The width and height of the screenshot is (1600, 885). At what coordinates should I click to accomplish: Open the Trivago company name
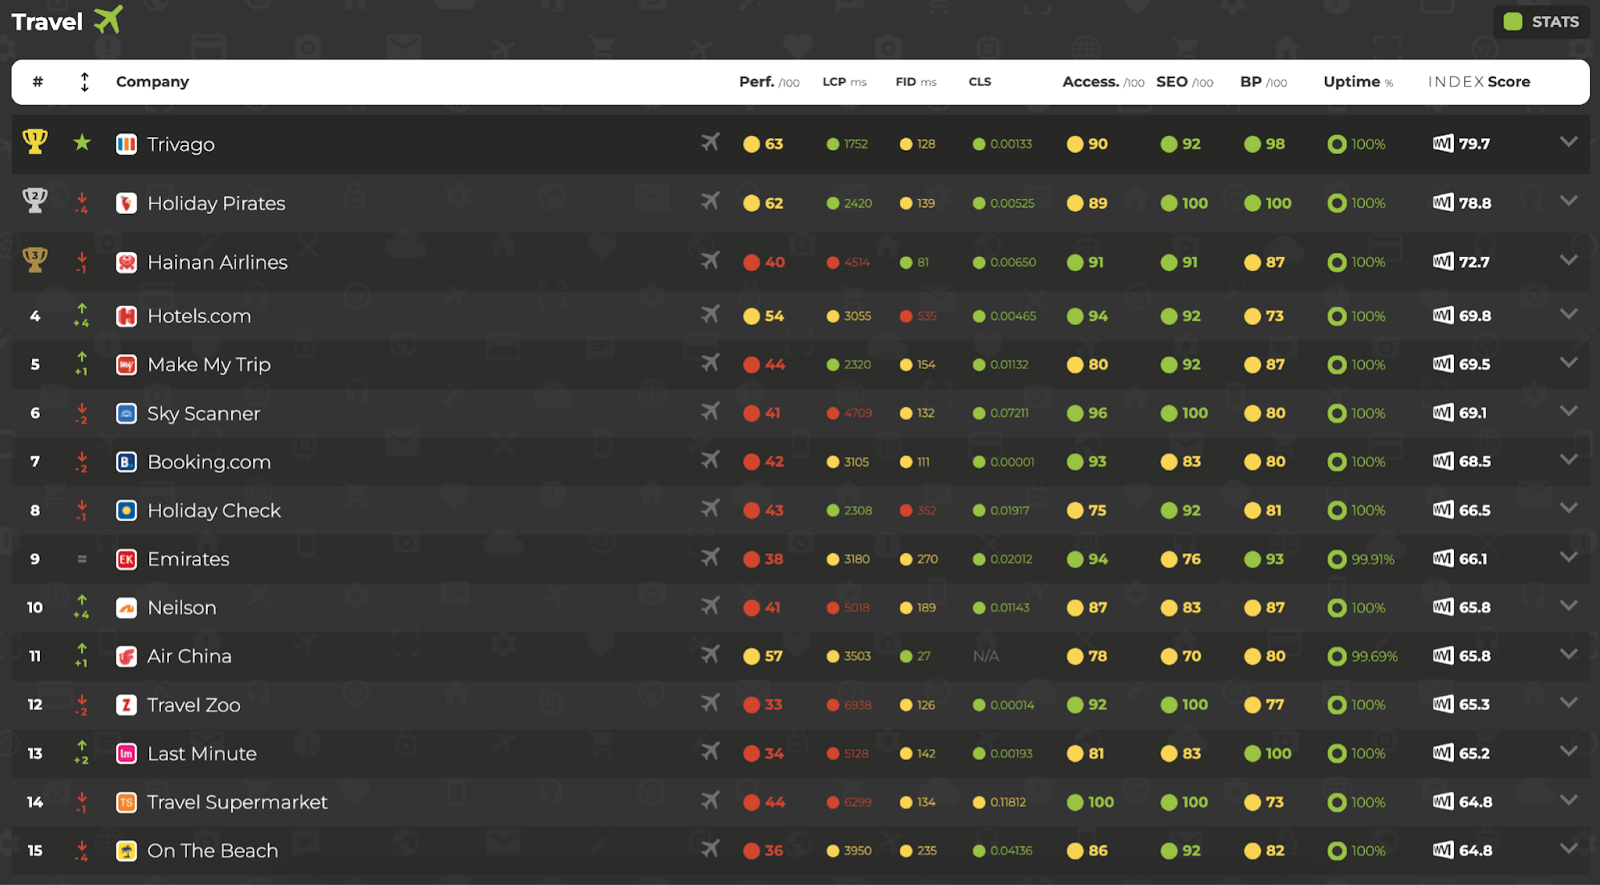[181, 144]
